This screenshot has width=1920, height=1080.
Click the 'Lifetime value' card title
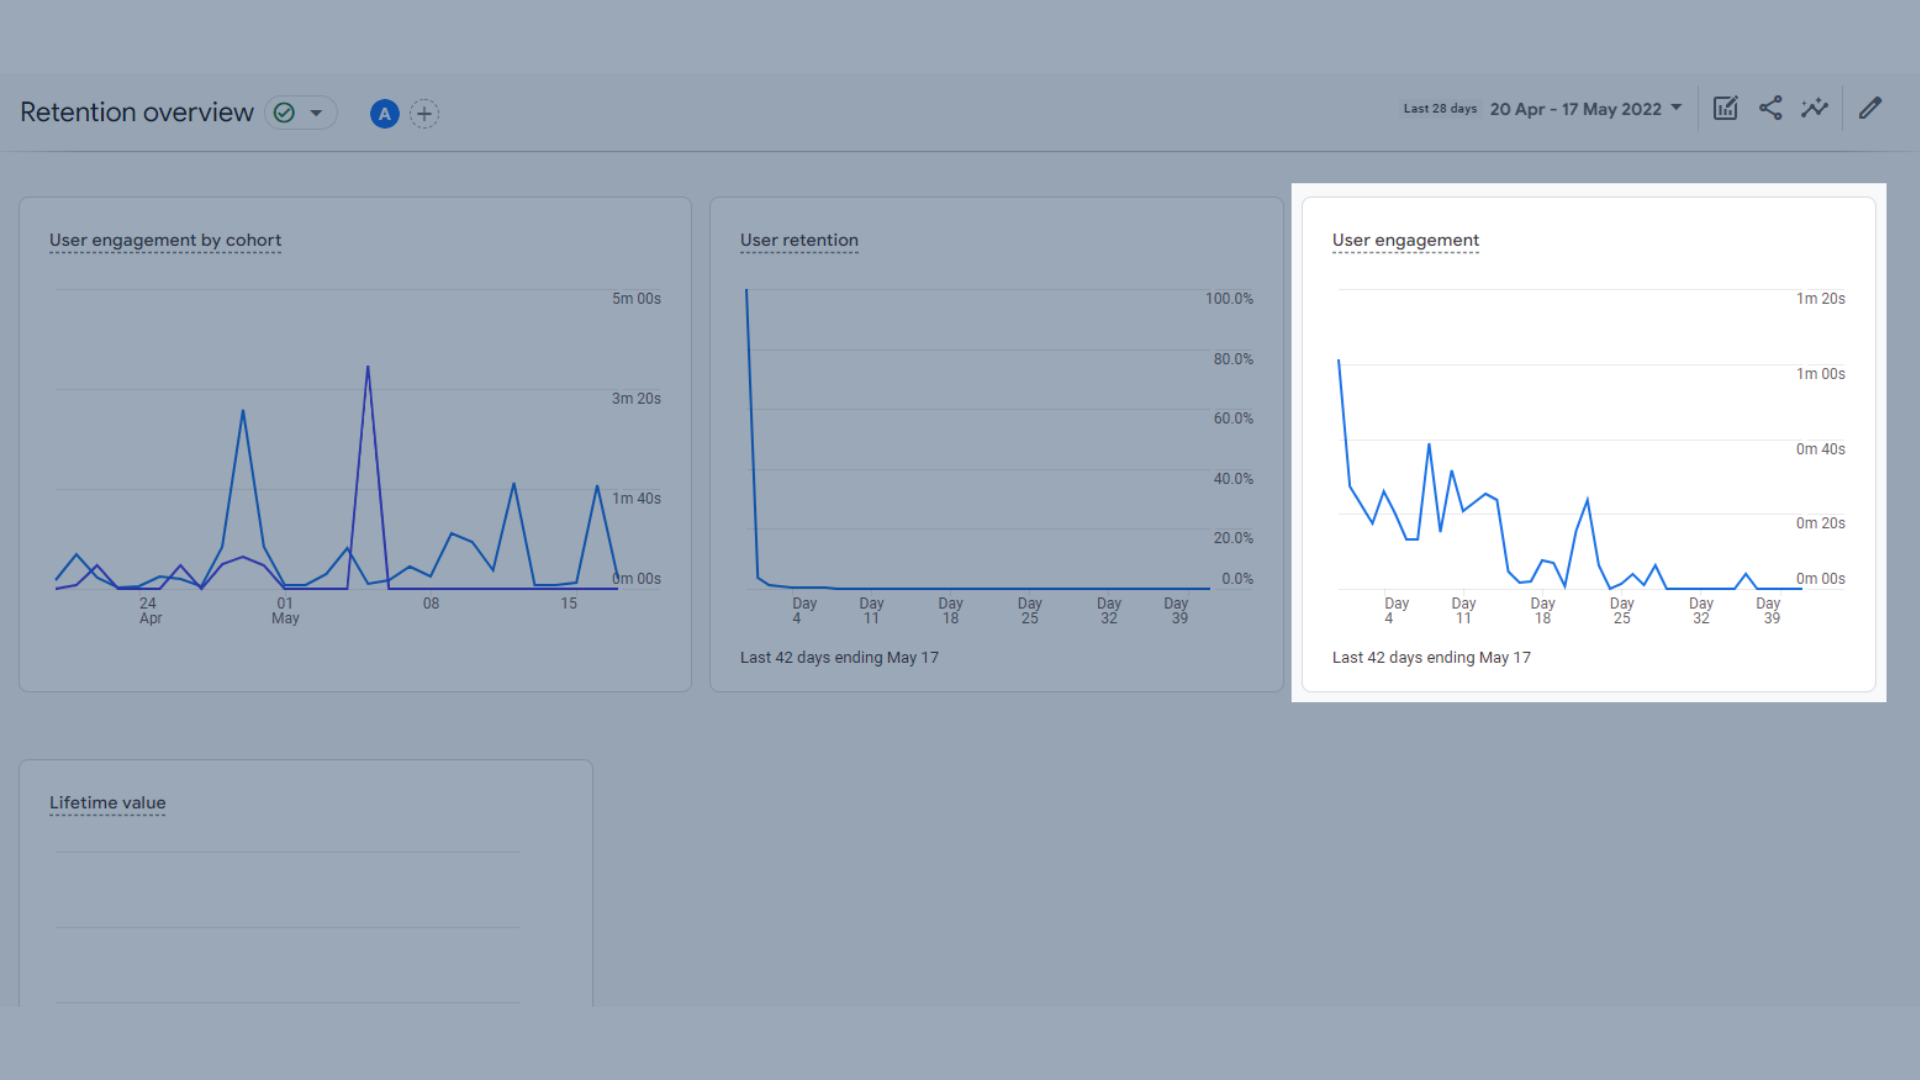tap(107, 803)
